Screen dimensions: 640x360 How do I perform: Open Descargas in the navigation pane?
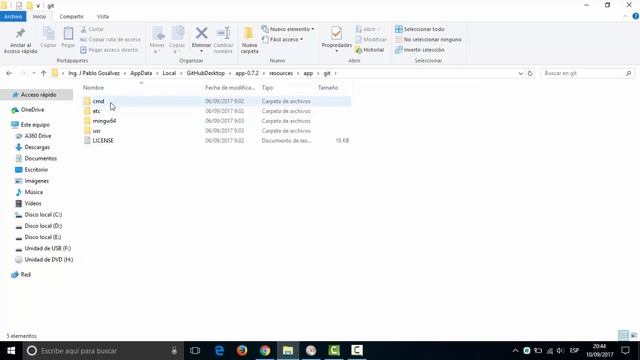pos(33,147)
